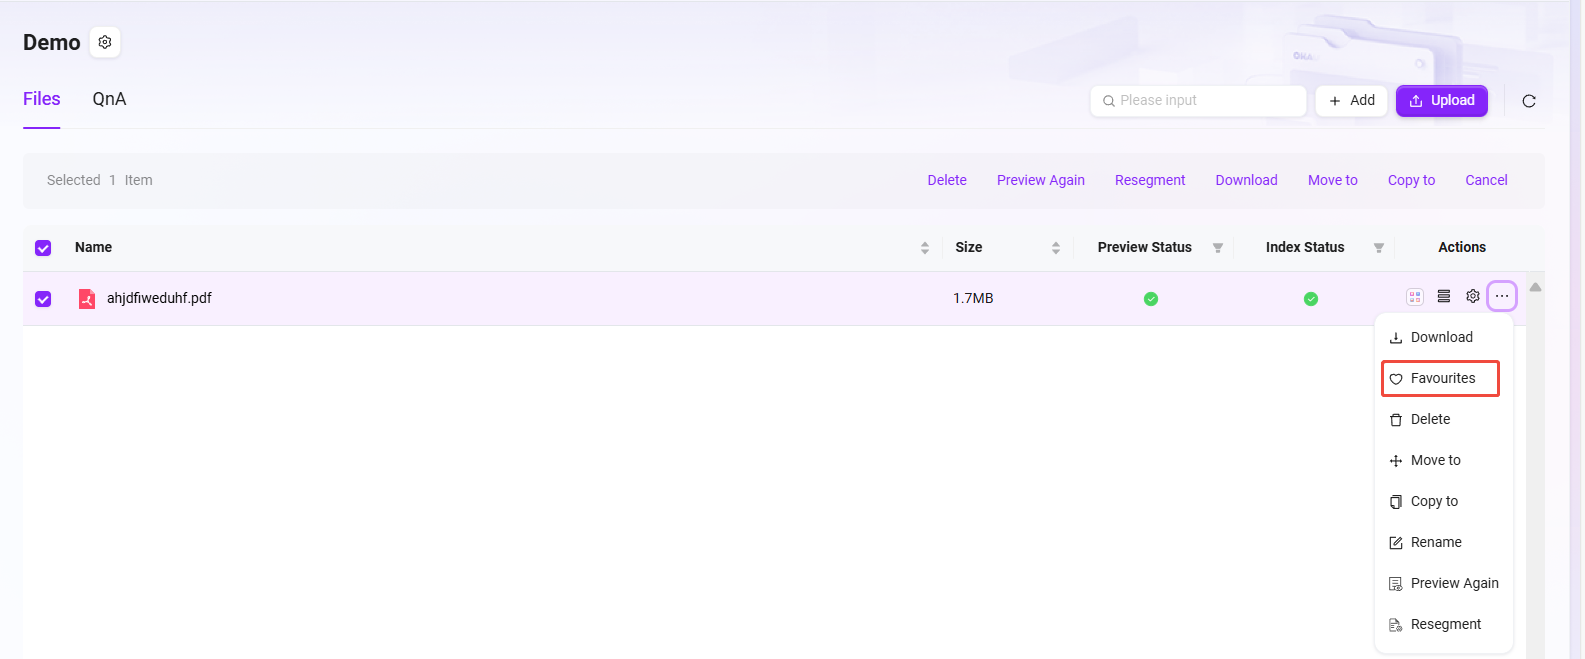The image size is (1585, 659).
Task: Click the green Index Status checkmark
Action: tap(1310, 299)
